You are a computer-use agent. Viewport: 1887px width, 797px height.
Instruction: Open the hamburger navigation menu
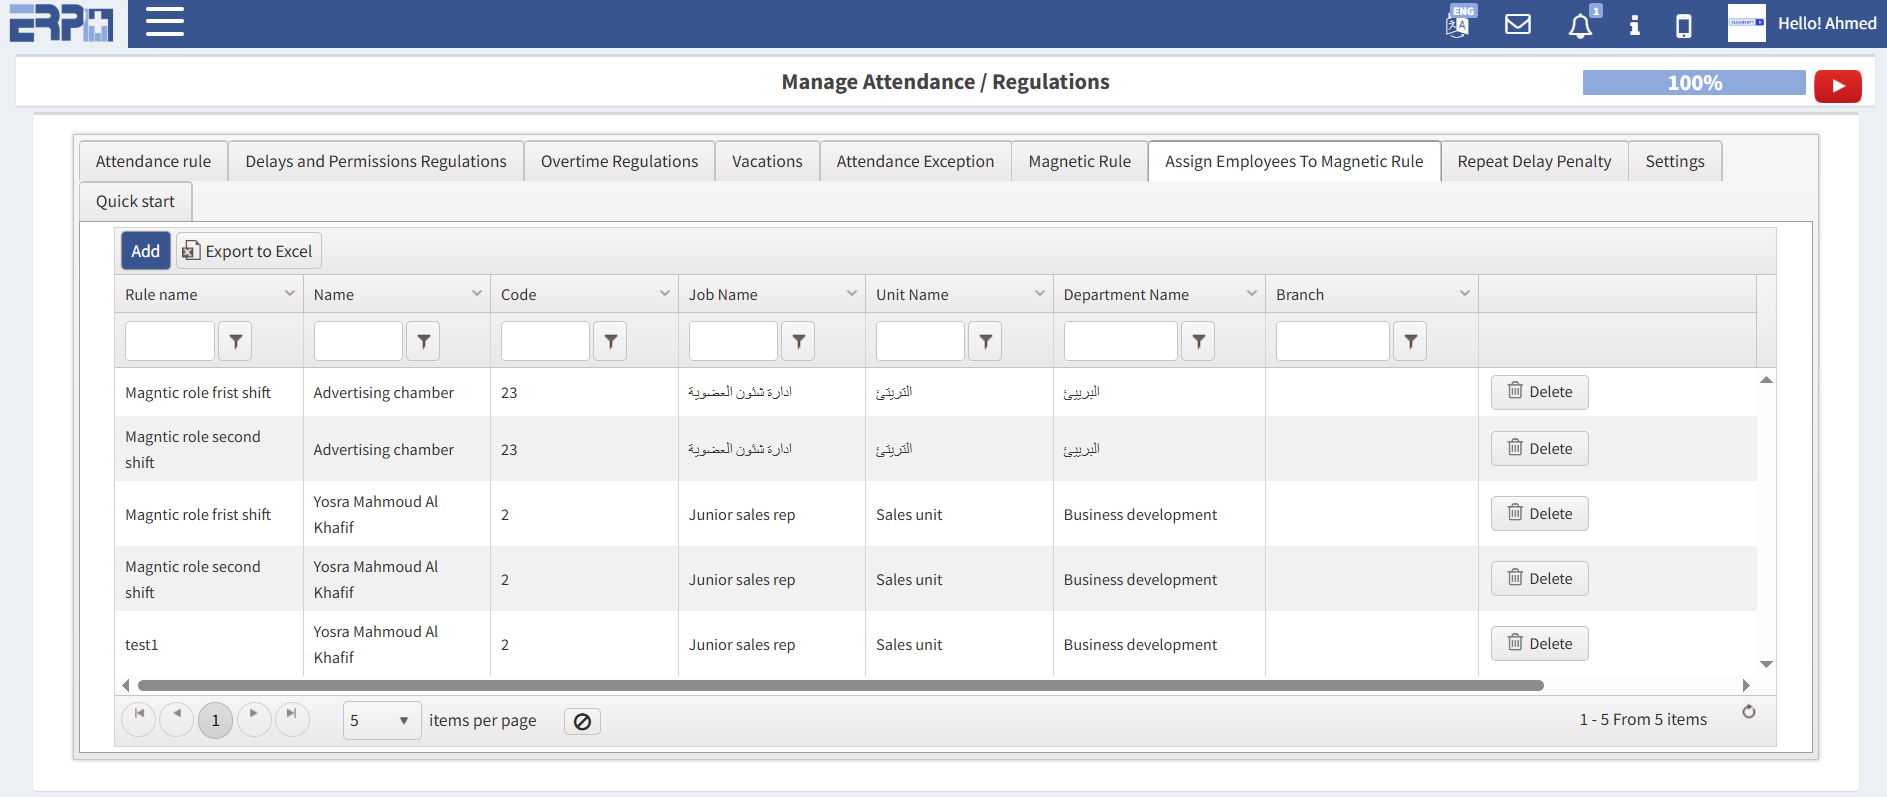tap(165, 22)
